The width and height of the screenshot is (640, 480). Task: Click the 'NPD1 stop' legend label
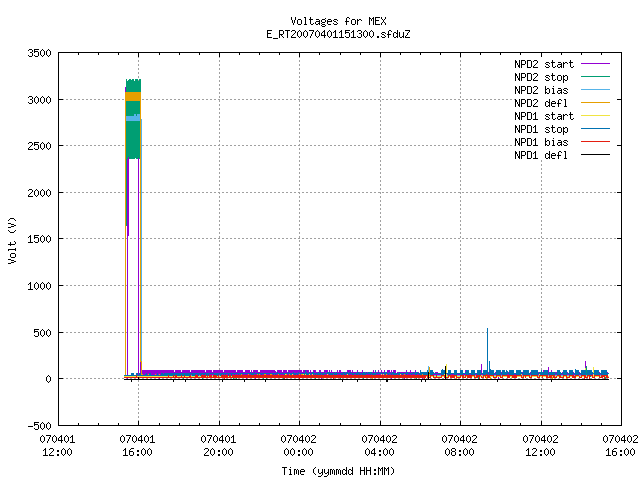[x=541, y=129]
